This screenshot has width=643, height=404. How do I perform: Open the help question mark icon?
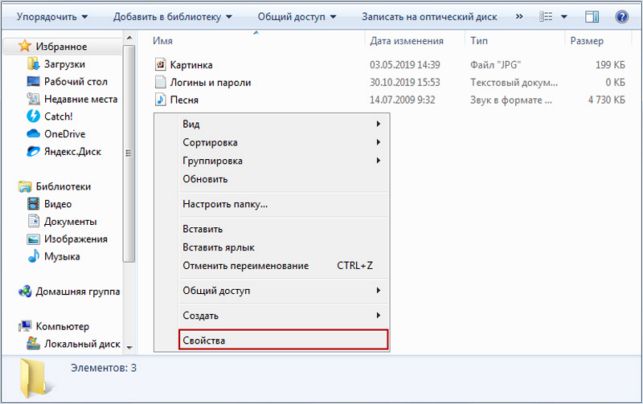pos(622,17)
